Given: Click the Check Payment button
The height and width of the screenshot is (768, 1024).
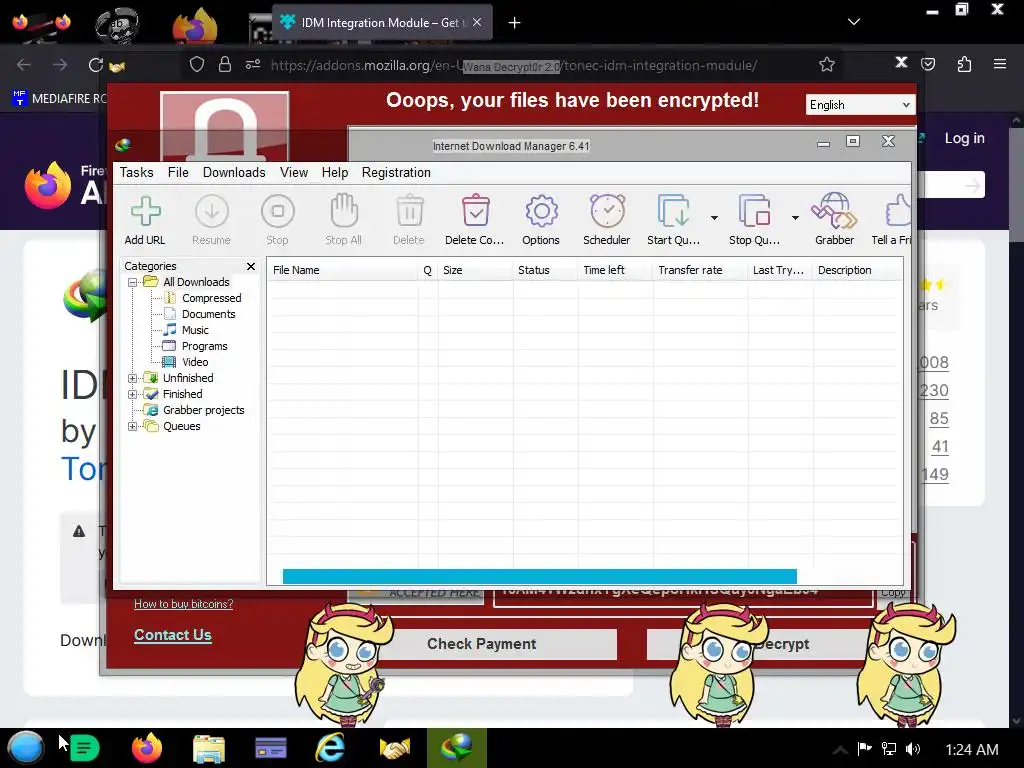Looking at the screenshot, I should coord(481,644).
